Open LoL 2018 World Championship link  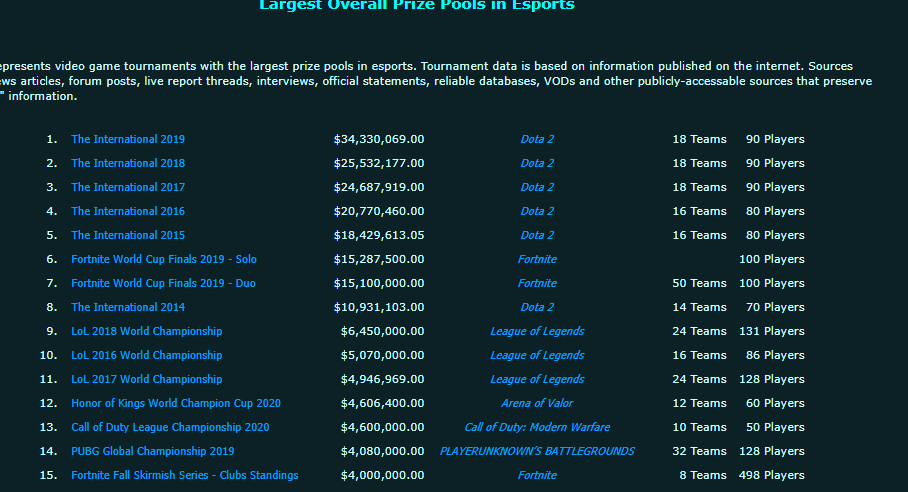pos(147,332)
